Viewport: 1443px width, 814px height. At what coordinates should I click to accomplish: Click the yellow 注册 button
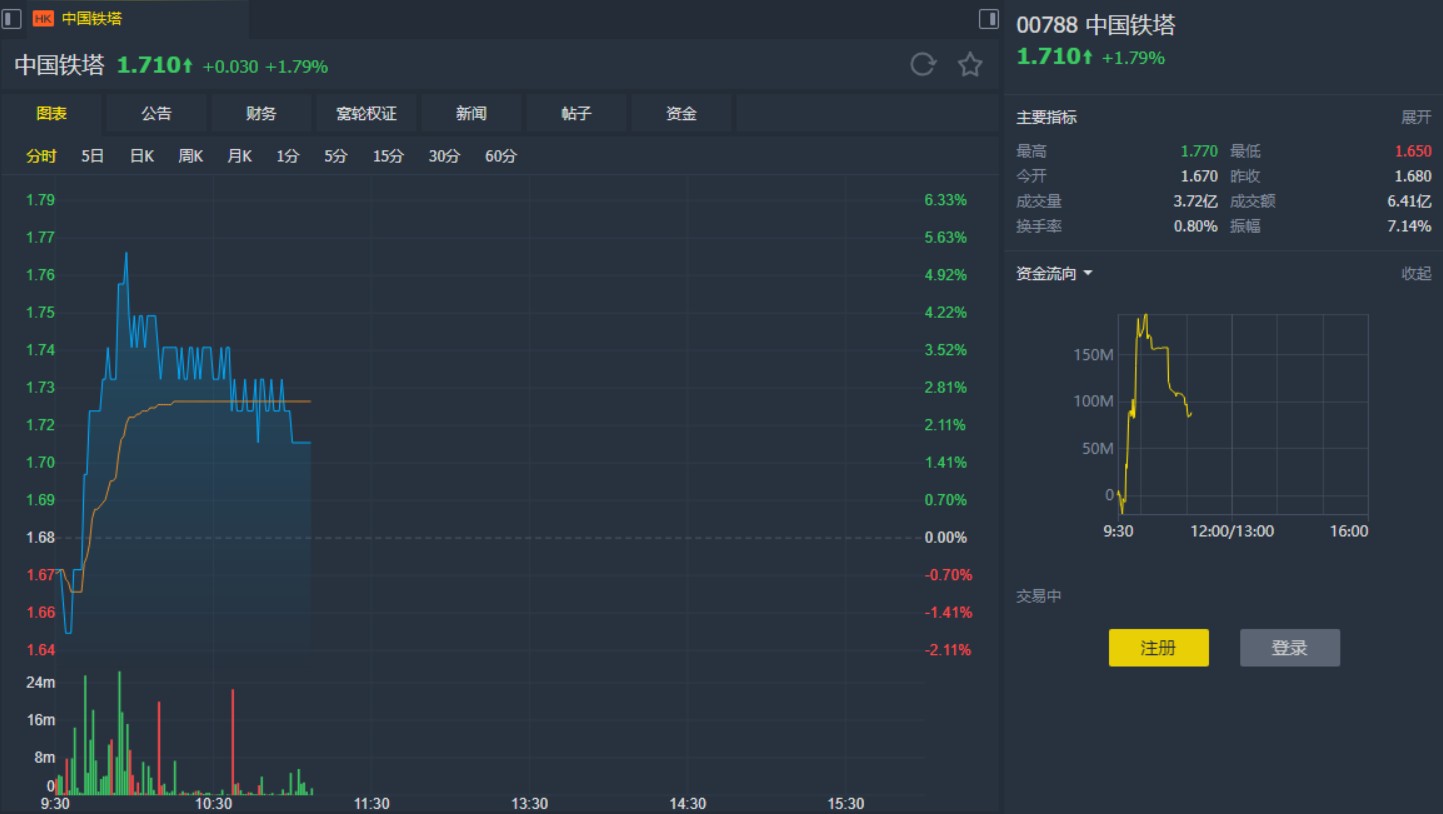click(x=1158, y=648)
